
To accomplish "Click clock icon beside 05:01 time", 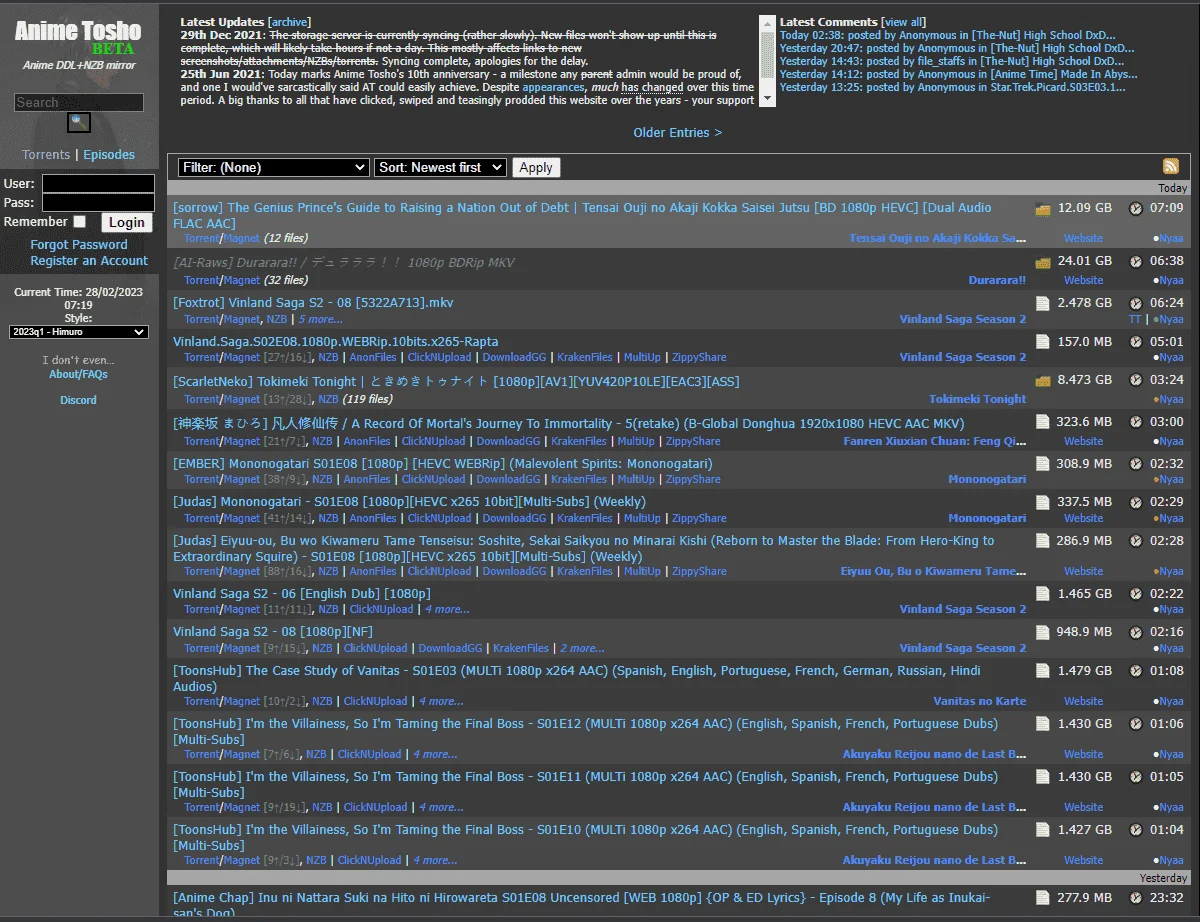I will (x=1135, y=342).
